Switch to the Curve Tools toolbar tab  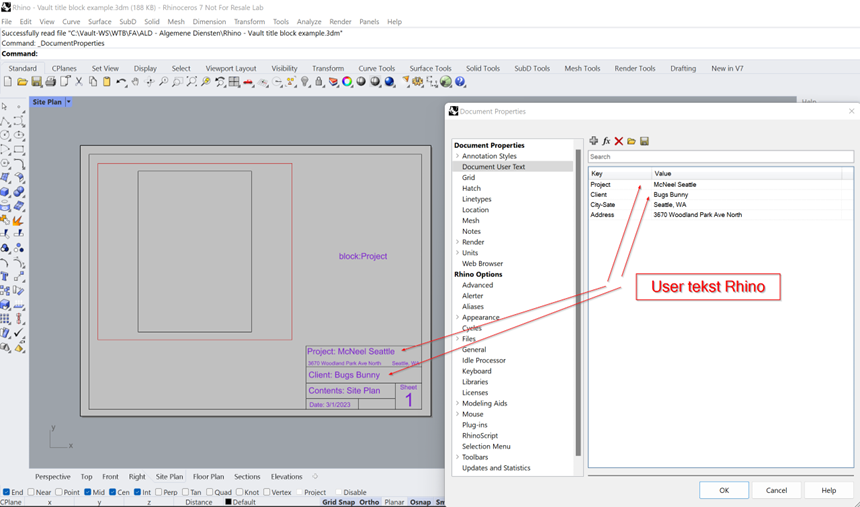click(x=376, y=69)
